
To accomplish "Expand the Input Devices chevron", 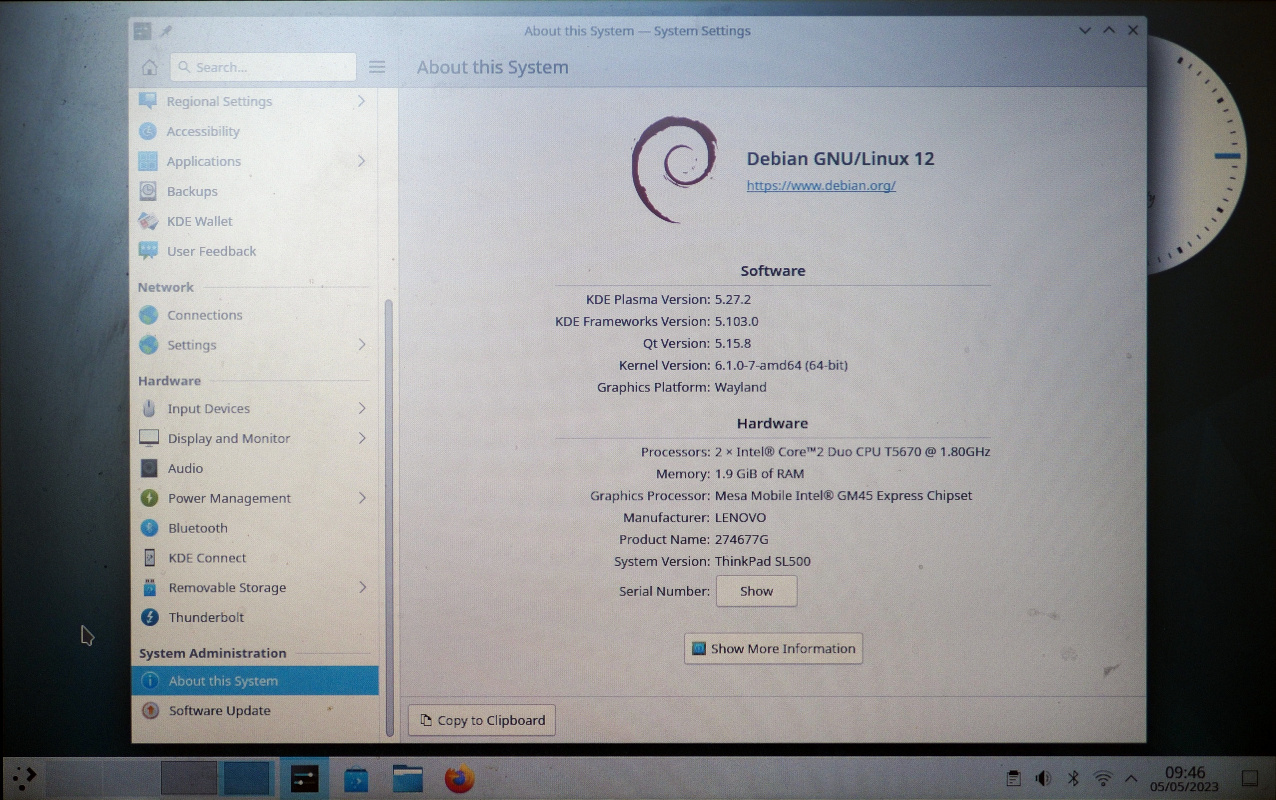I will coord(361,408).
